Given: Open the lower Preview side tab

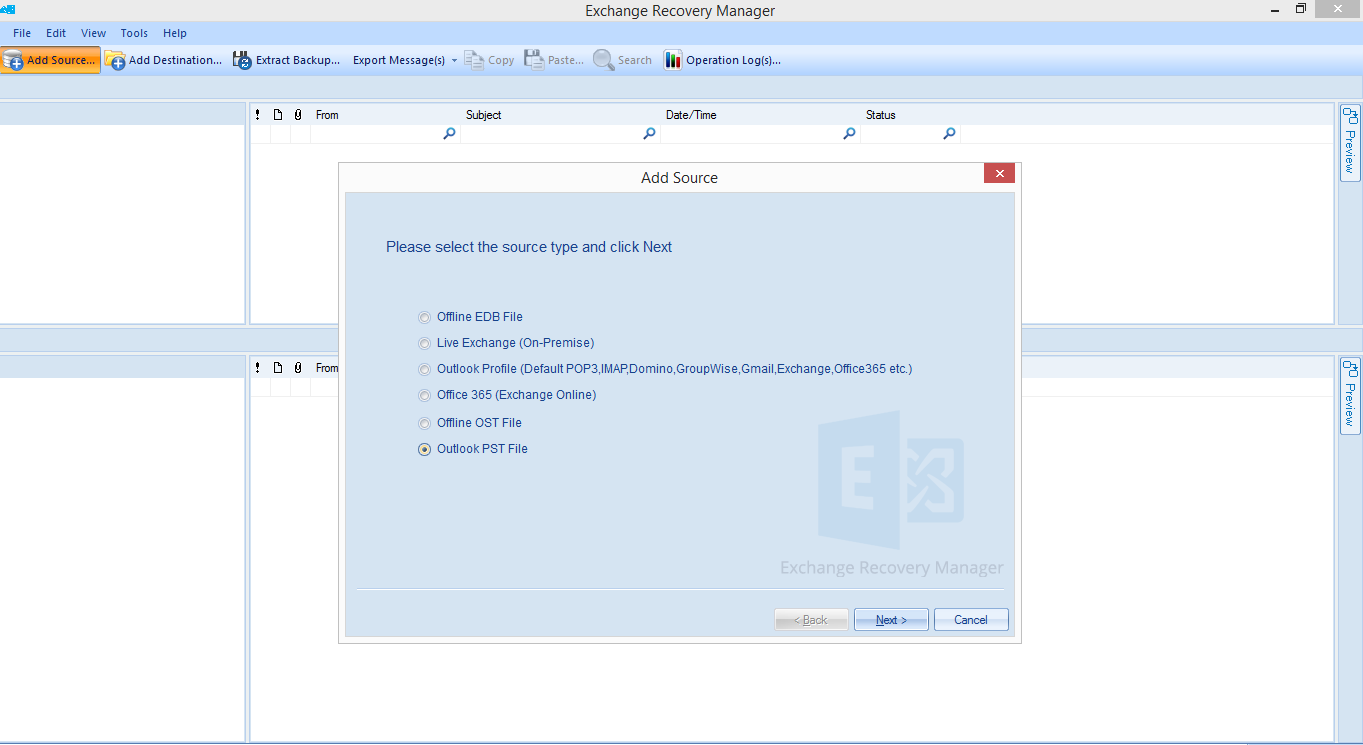Looking at the screenshot, I should pos(1349,396).
